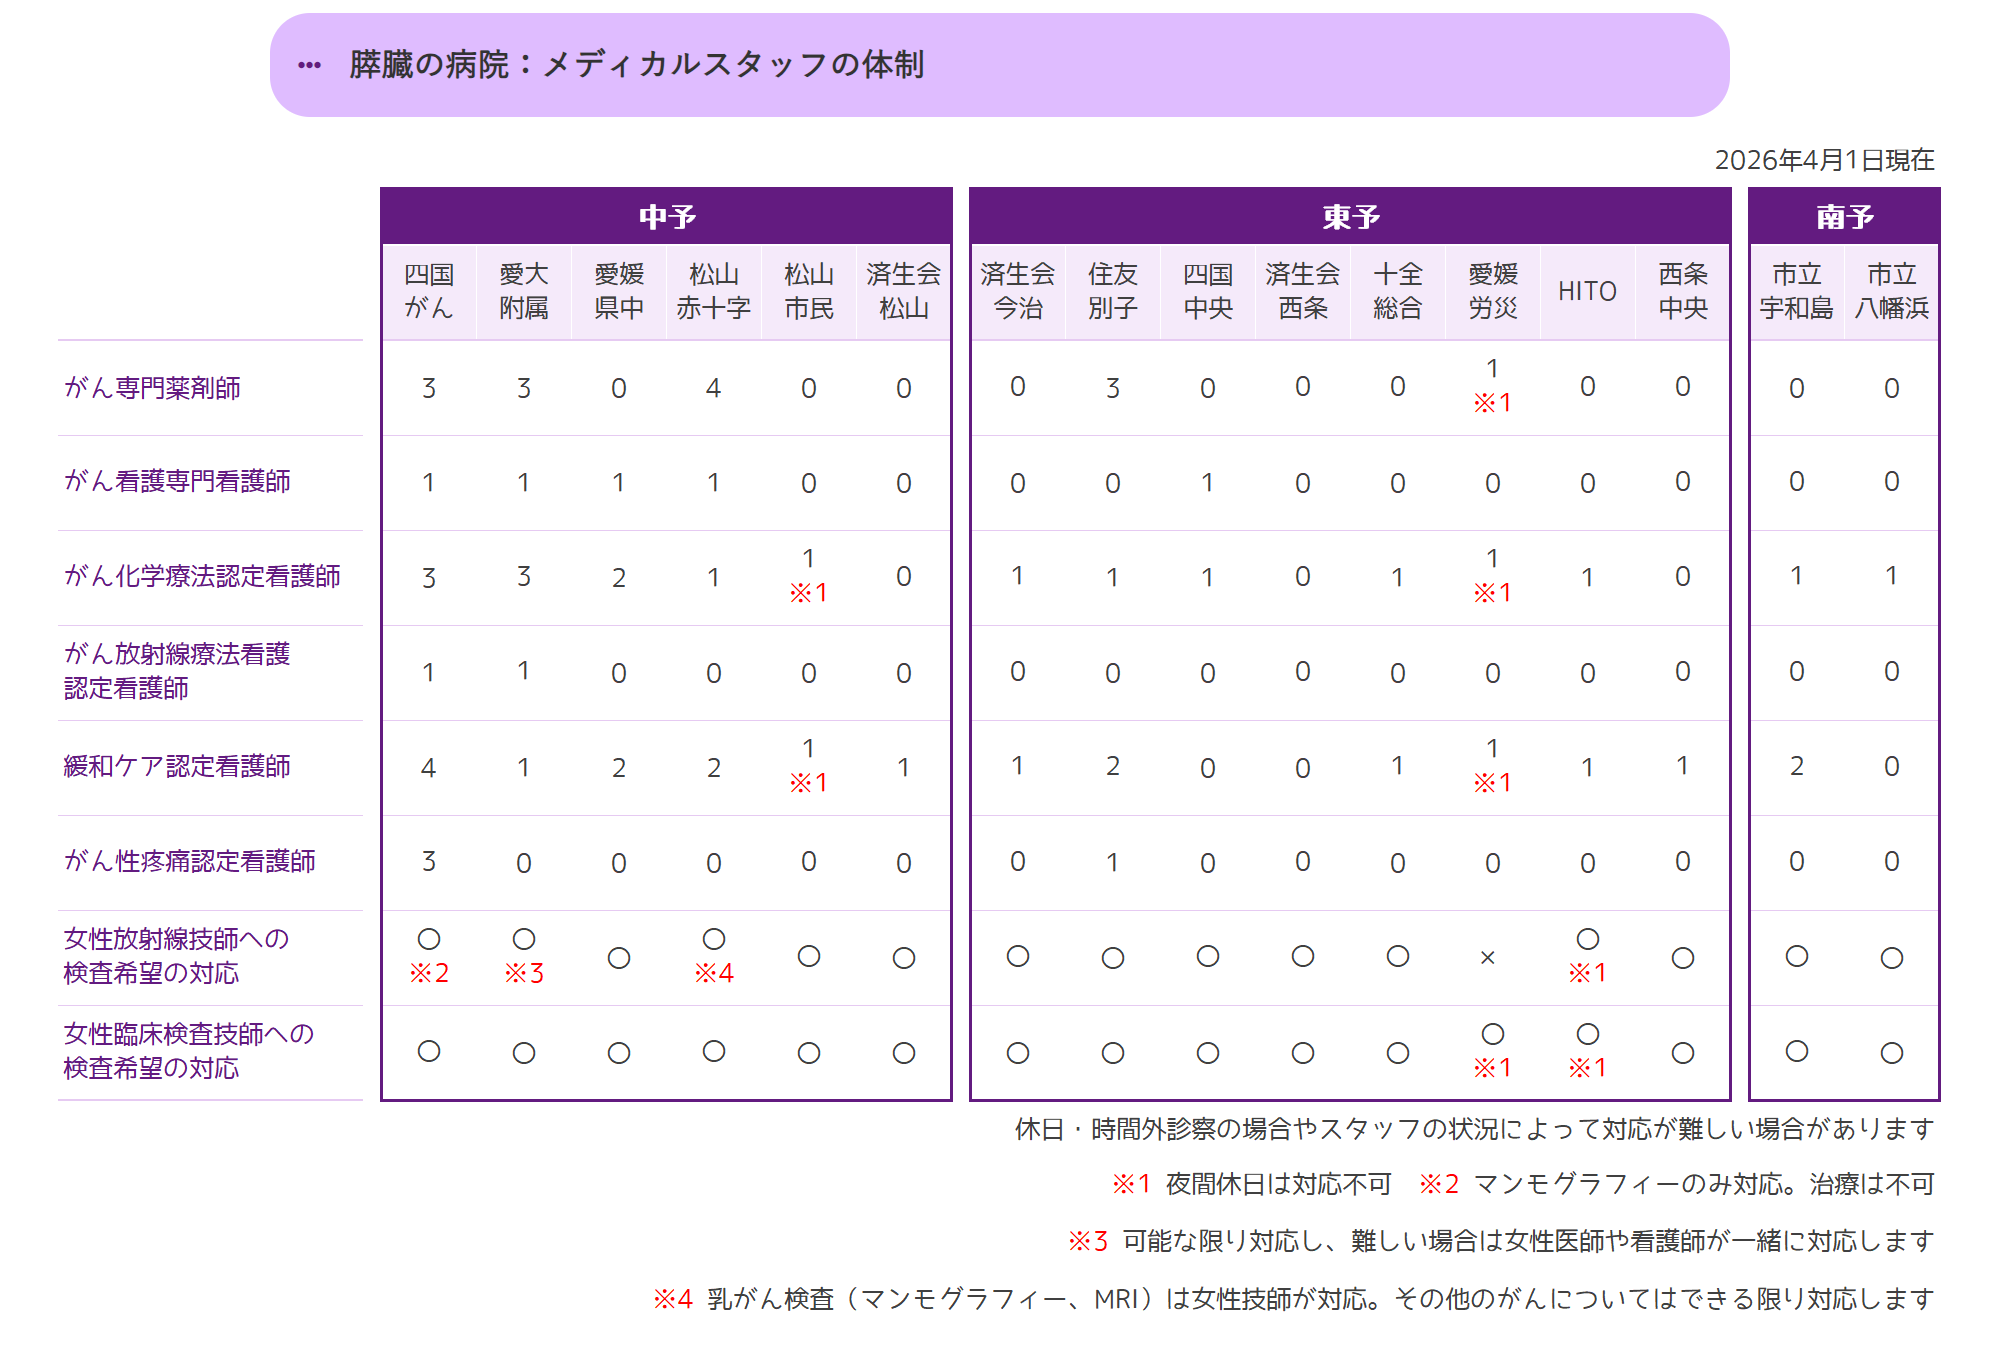Click the 松山赤十字 column header
Viewport: 2000px width, 1360px height.
click(x=714, y=291)
